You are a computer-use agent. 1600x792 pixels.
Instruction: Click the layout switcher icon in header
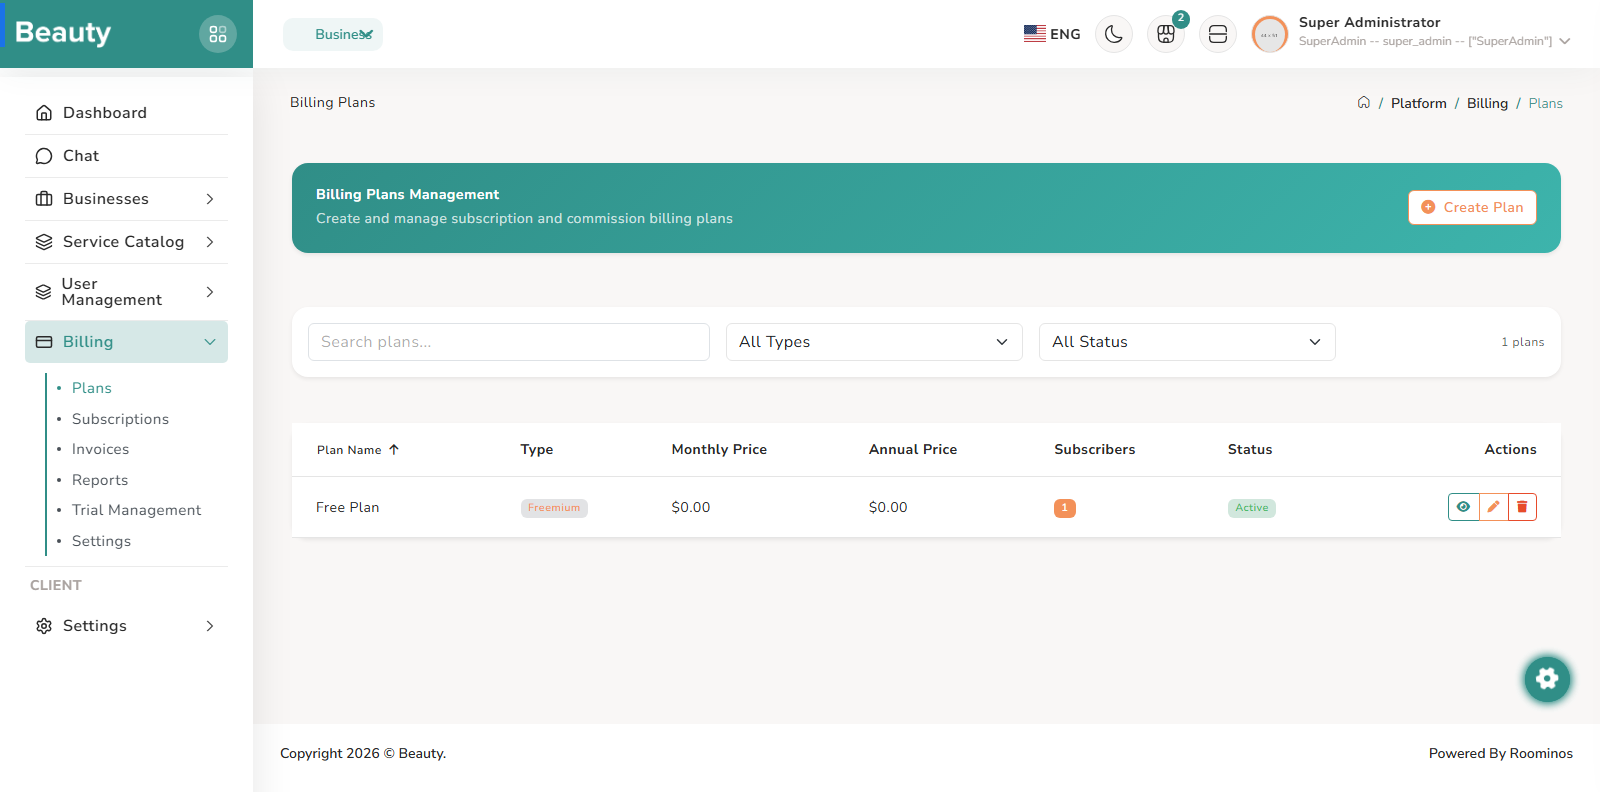[1218, 34]
